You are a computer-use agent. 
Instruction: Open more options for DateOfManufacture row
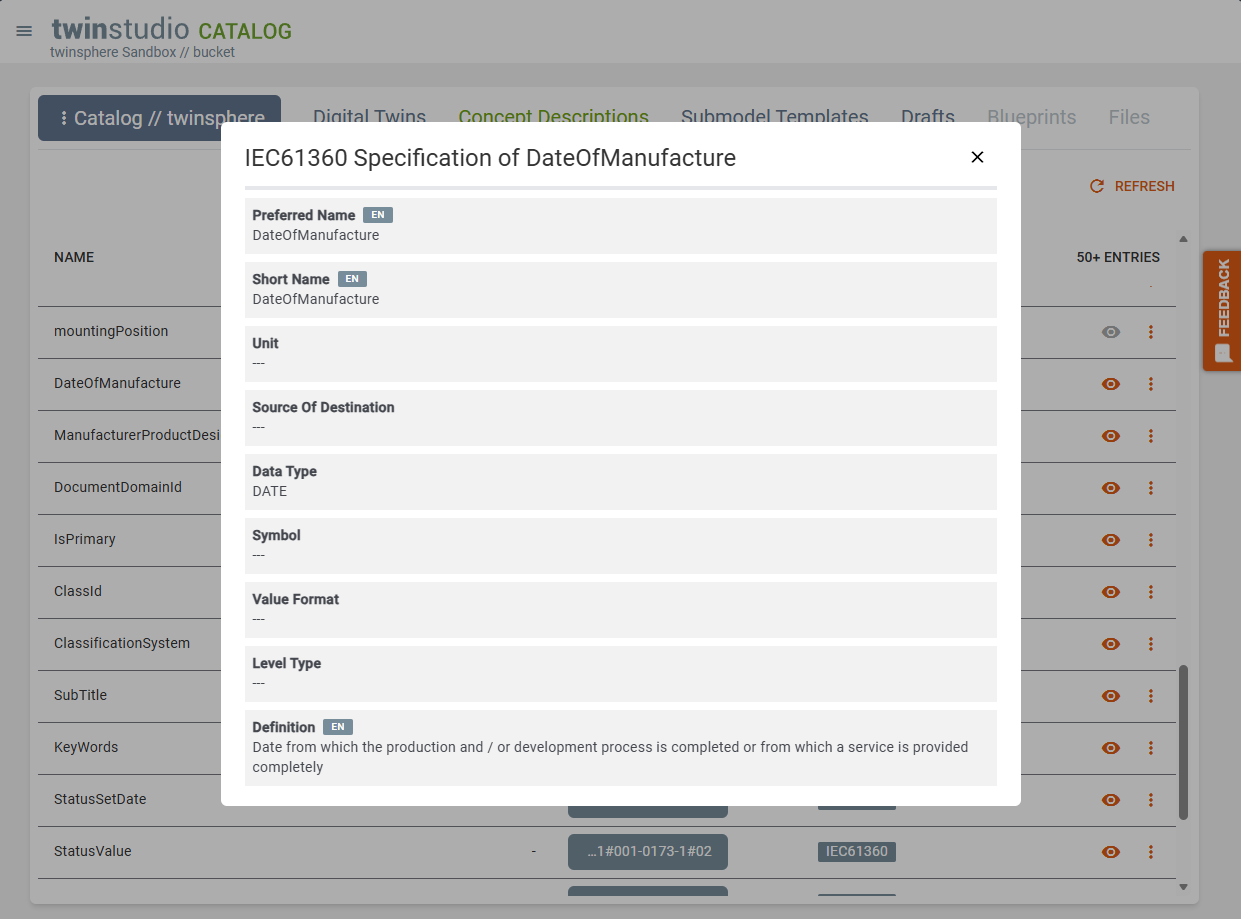[x=1151, y=384]
